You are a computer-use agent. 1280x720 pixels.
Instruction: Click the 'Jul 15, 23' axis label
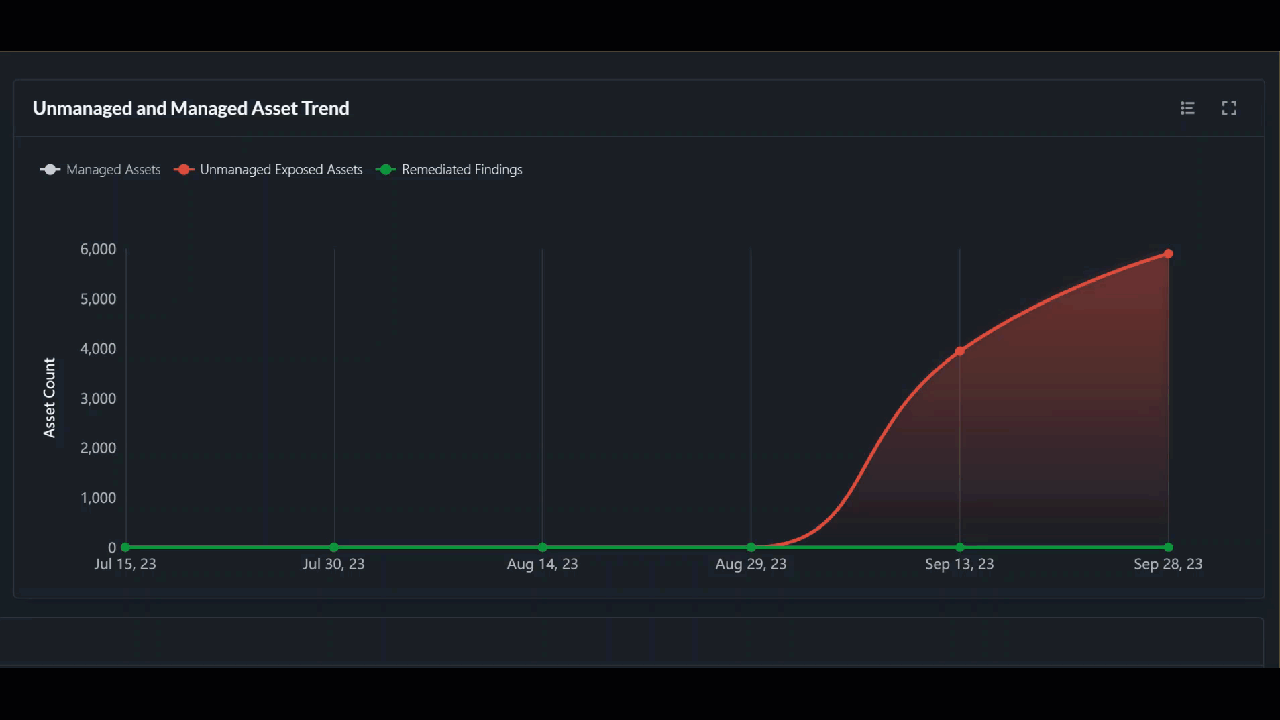click(126, 564)
